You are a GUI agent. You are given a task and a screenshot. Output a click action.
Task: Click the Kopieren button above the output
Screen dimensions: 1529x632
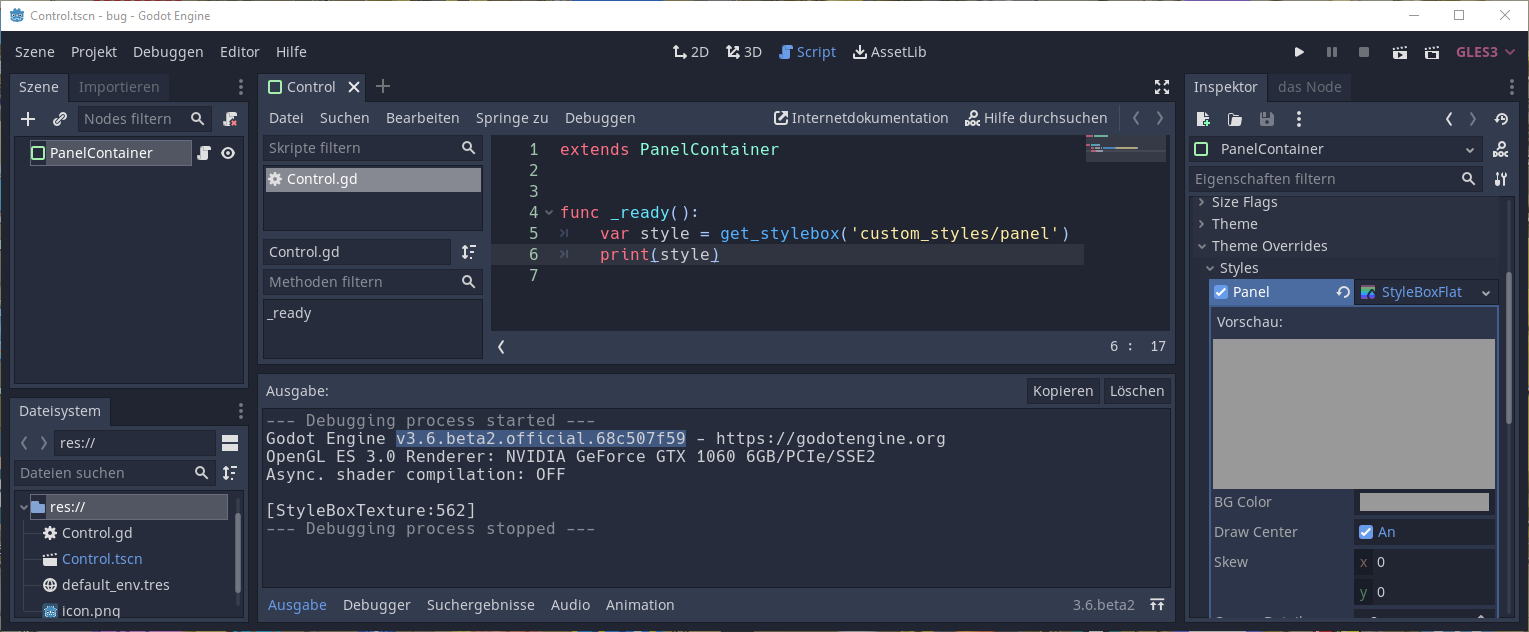tap(1062, 390)
